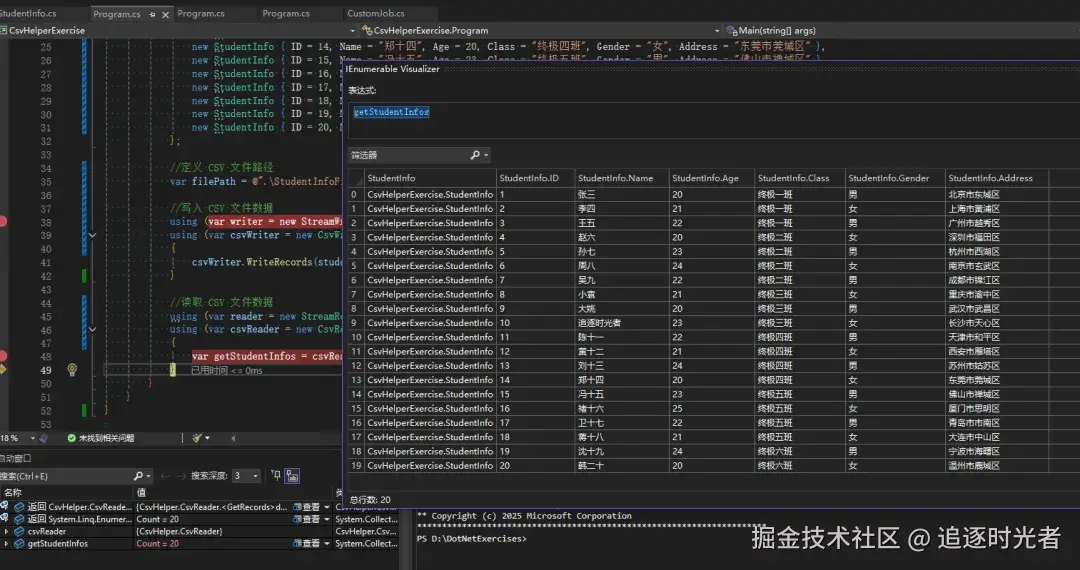
Task: Open view dropdown on CsvHelper.CsvReader return row
Action: point(327,507)
